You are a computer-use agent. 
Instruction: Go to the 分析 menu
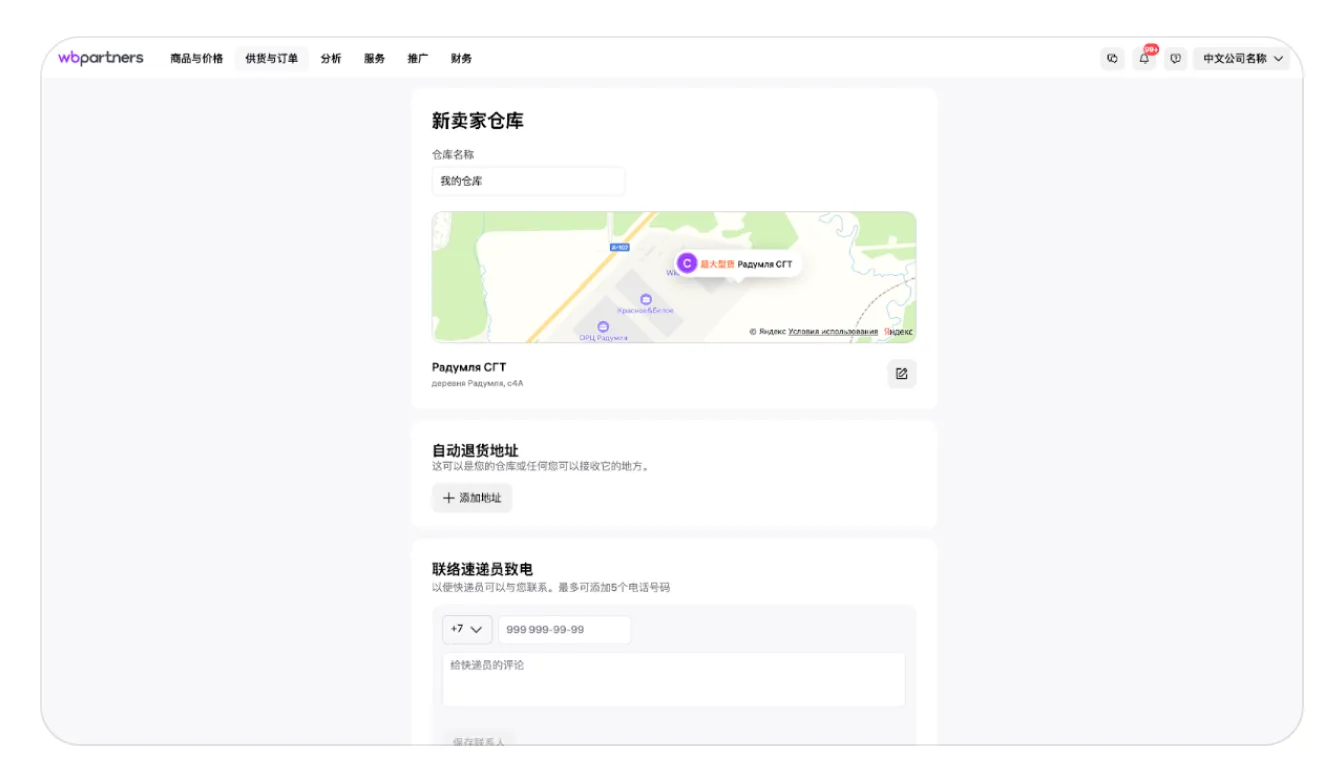[x=331, y=59]
